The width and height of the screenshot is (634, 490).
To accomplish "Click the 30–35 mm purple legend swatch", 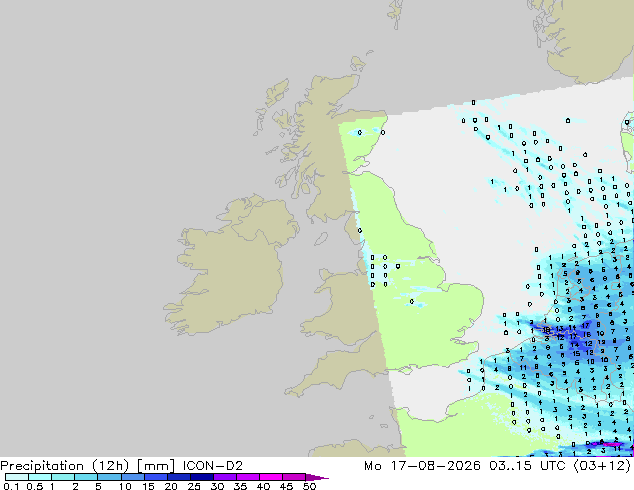I will (225, 477).
